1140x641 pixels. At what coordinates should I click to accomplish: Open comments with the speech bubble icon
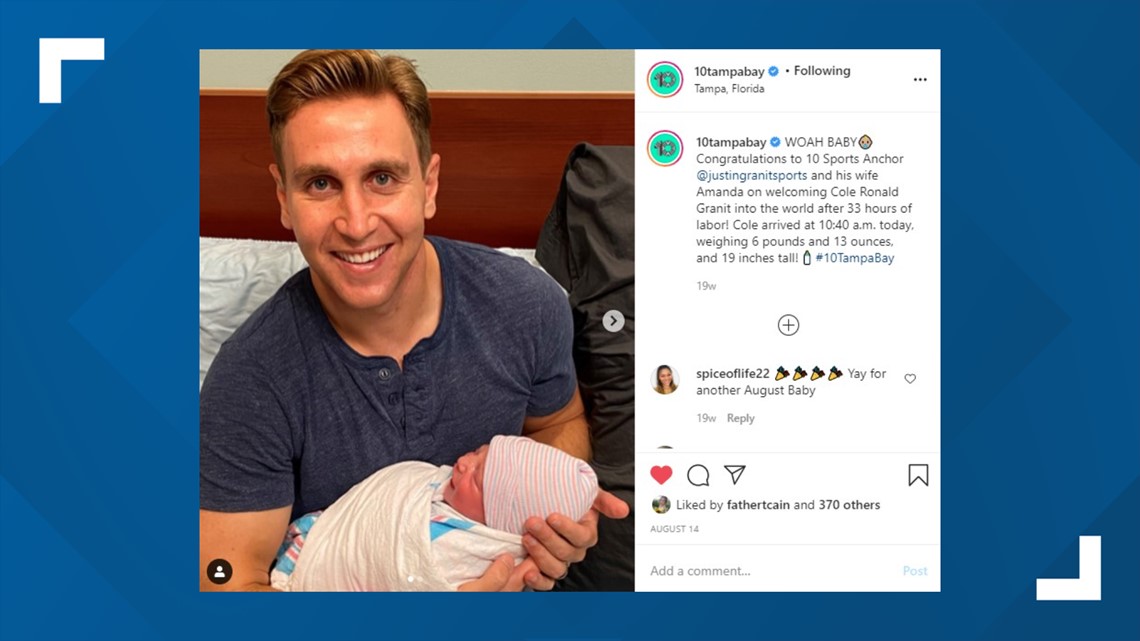point(698,475)
